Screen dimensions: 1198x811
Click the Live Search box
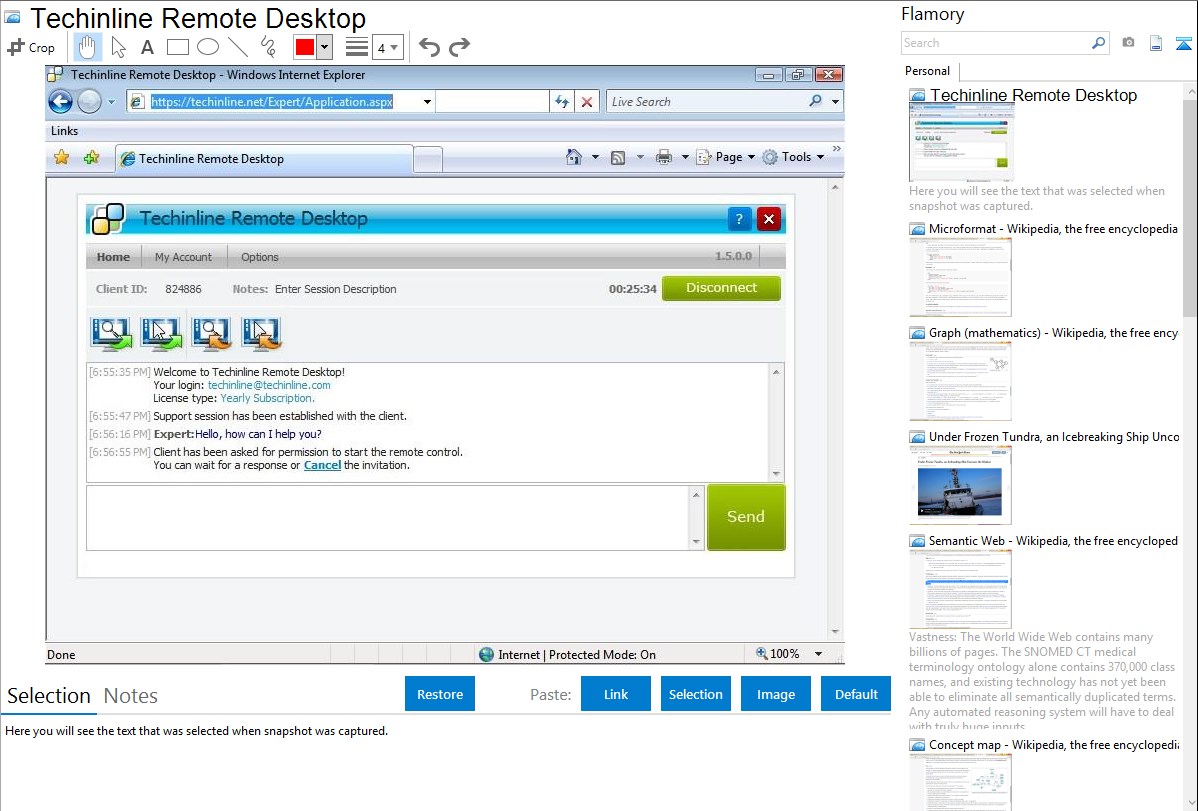[707, 102]
